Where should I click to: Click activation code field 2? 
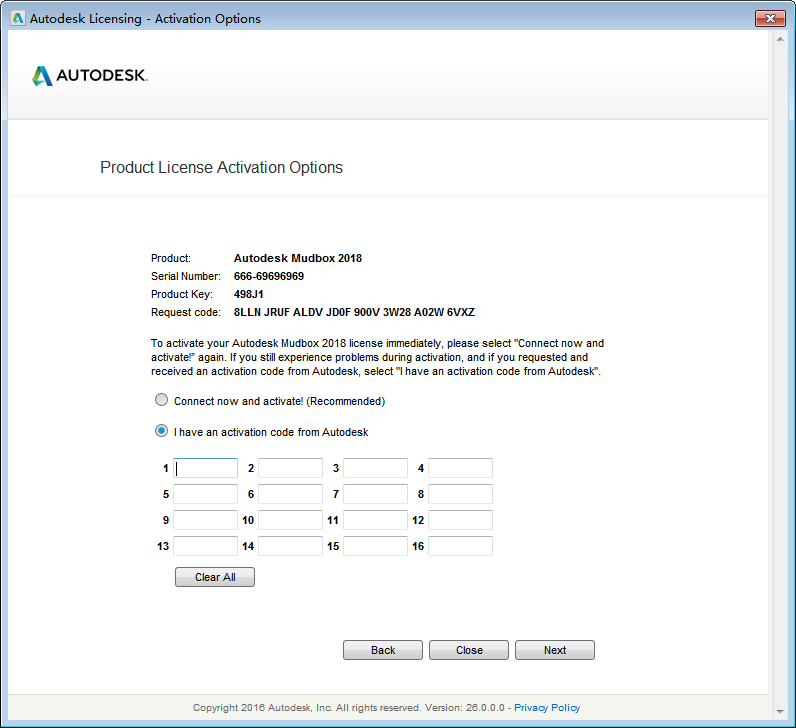coord(290,468)
